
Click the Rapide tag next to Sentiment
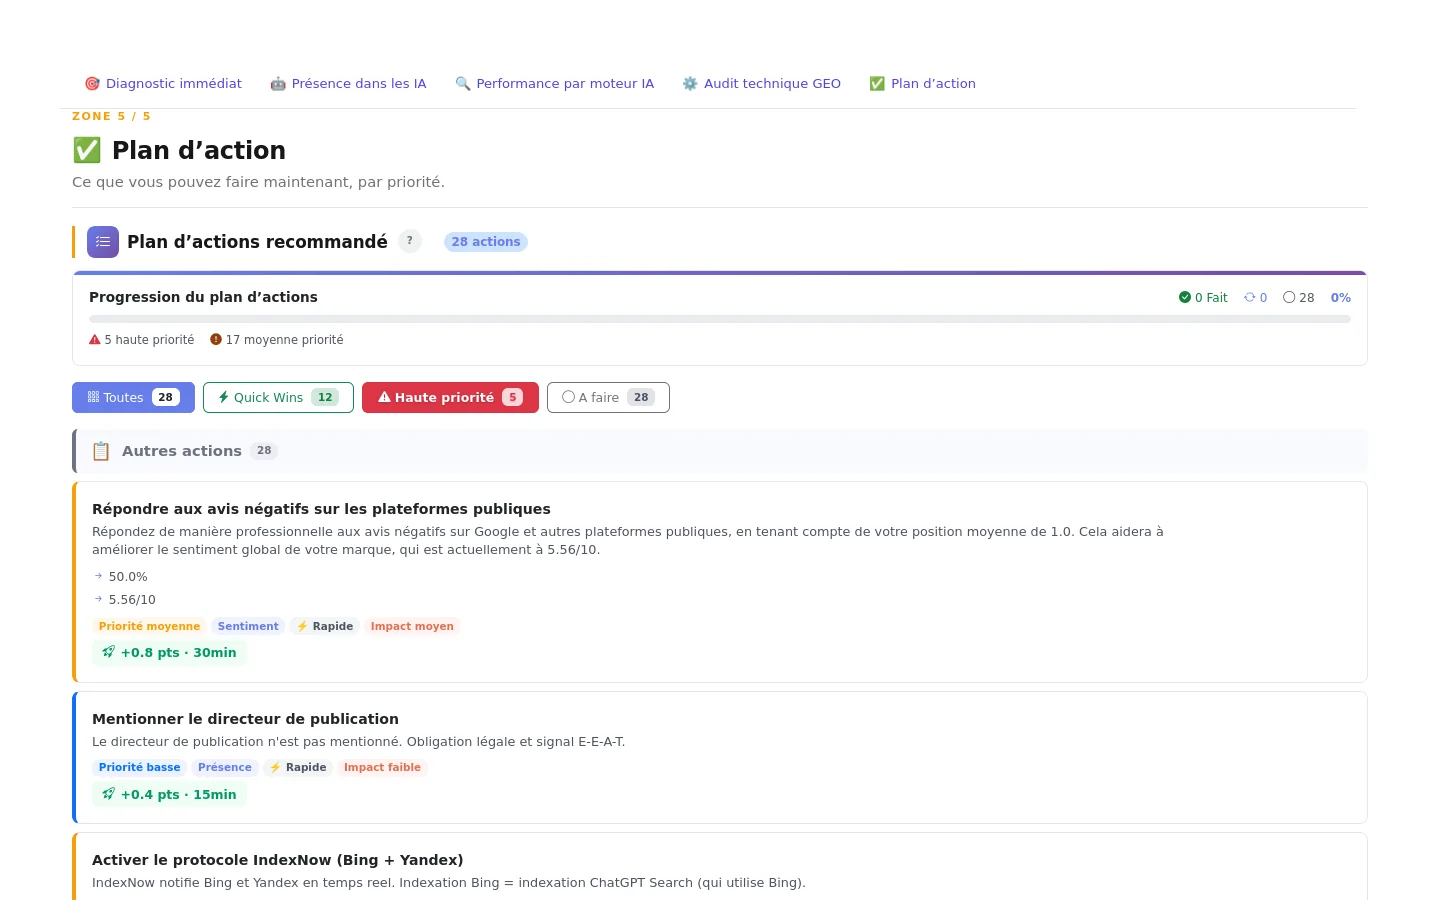click(x=325, y=626)
